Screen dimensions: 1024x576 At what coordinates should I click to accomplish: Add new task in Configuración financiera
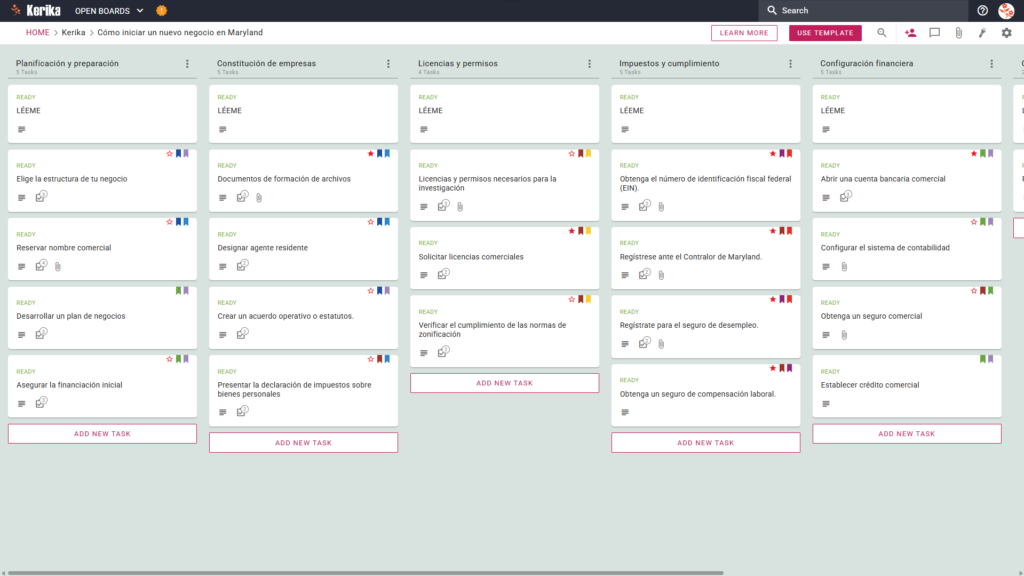point(907,434)
